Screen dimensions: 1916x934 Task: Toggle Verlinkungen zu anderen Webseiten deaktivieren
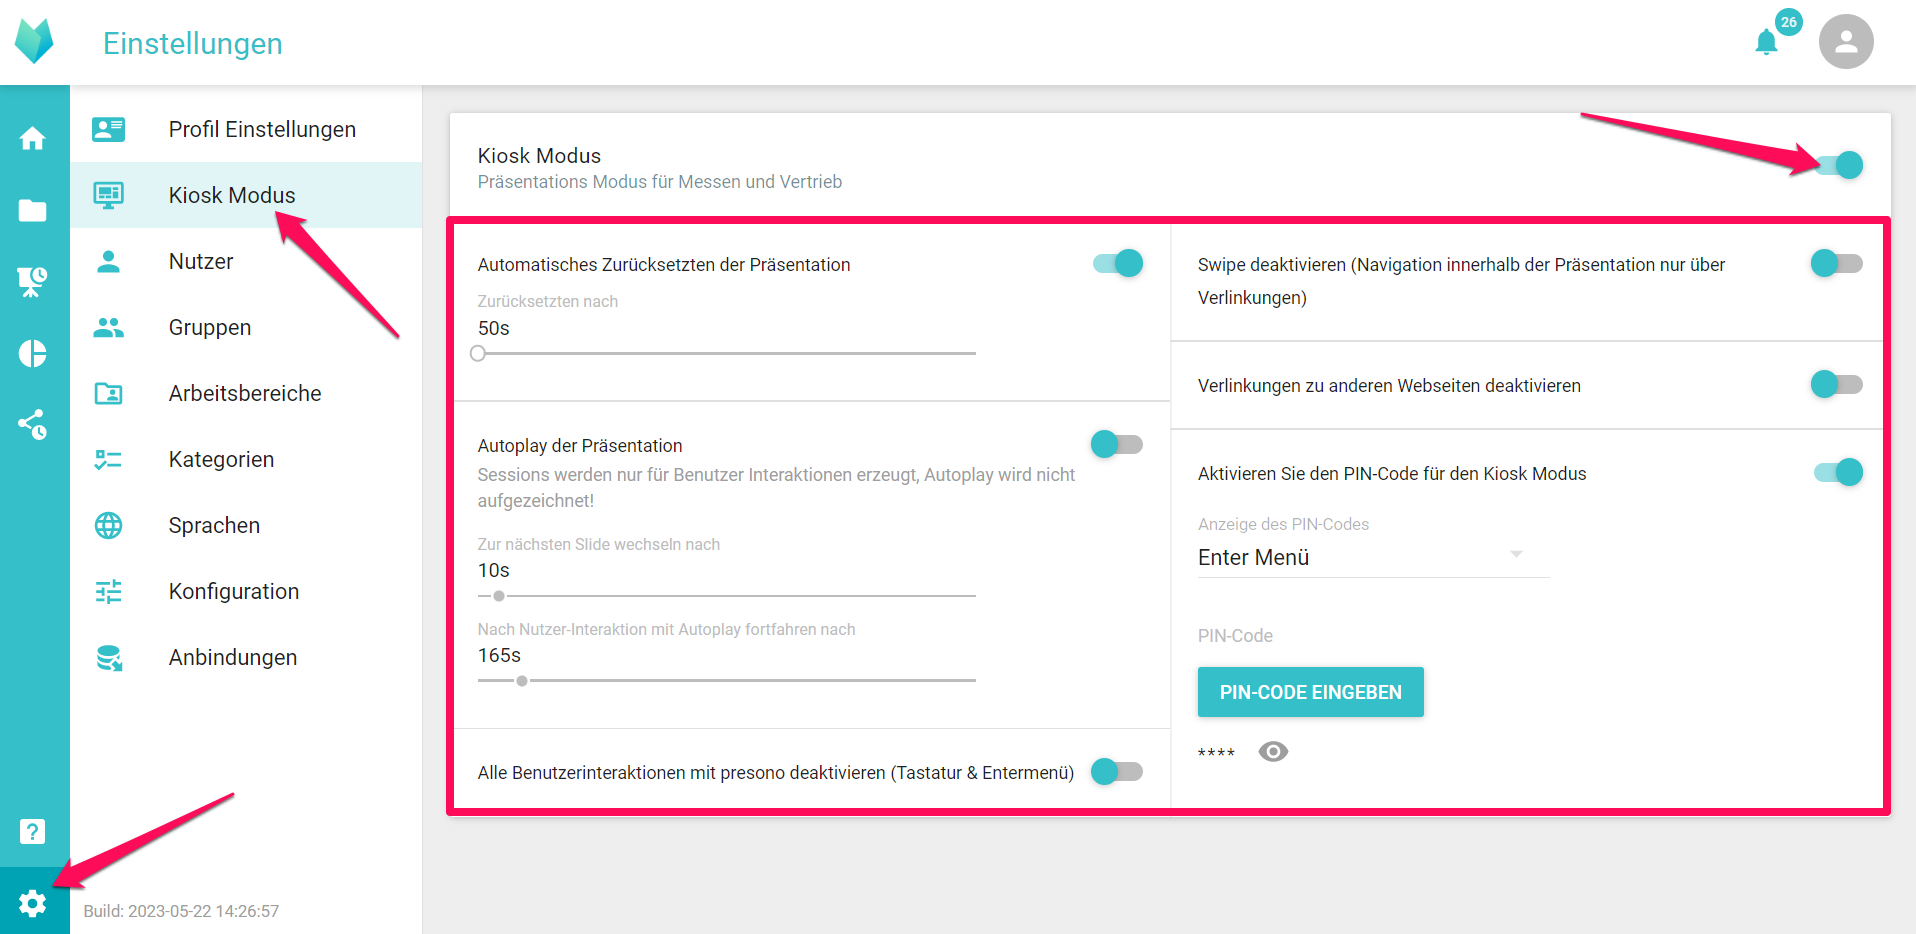[x=1836, y=384]
